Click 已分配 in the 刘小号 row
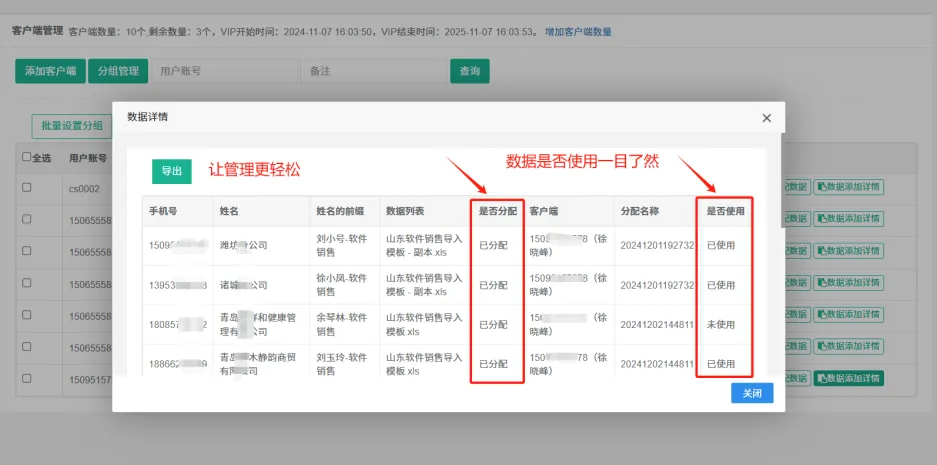 tap(493, 246)
